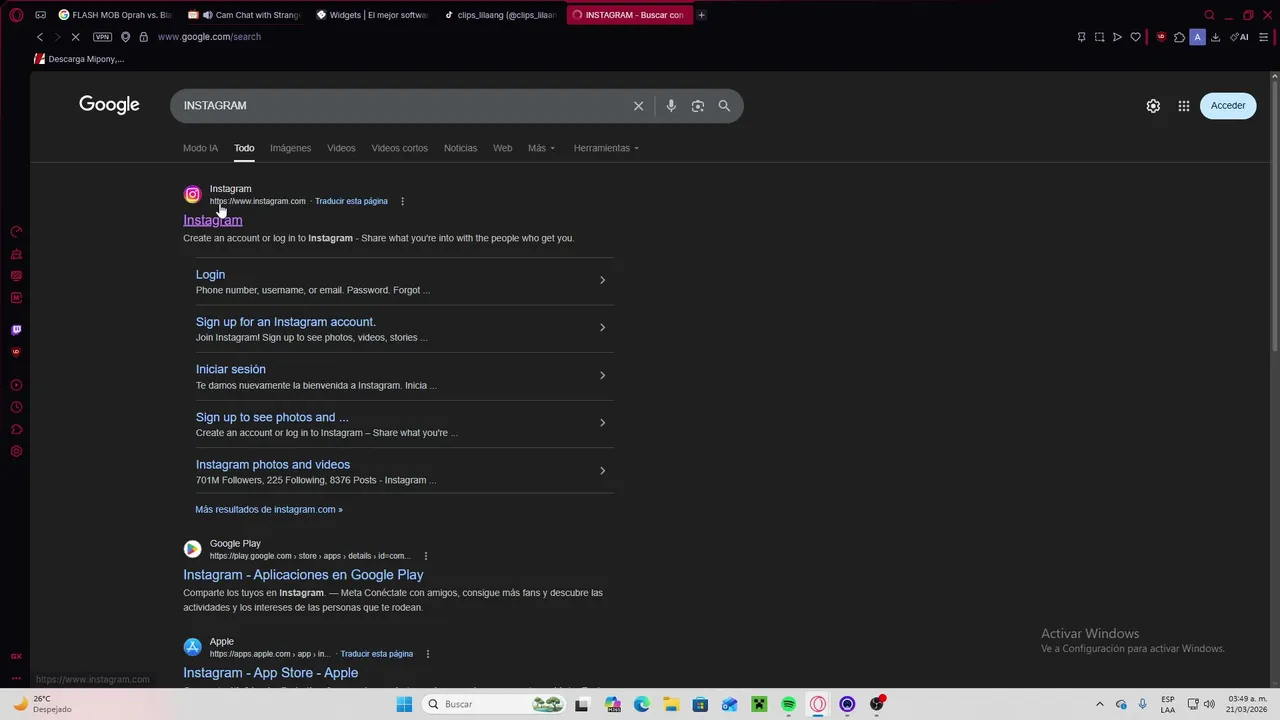
Task: Open the AI assistant button in toolbar
Action: point(1240,37)
